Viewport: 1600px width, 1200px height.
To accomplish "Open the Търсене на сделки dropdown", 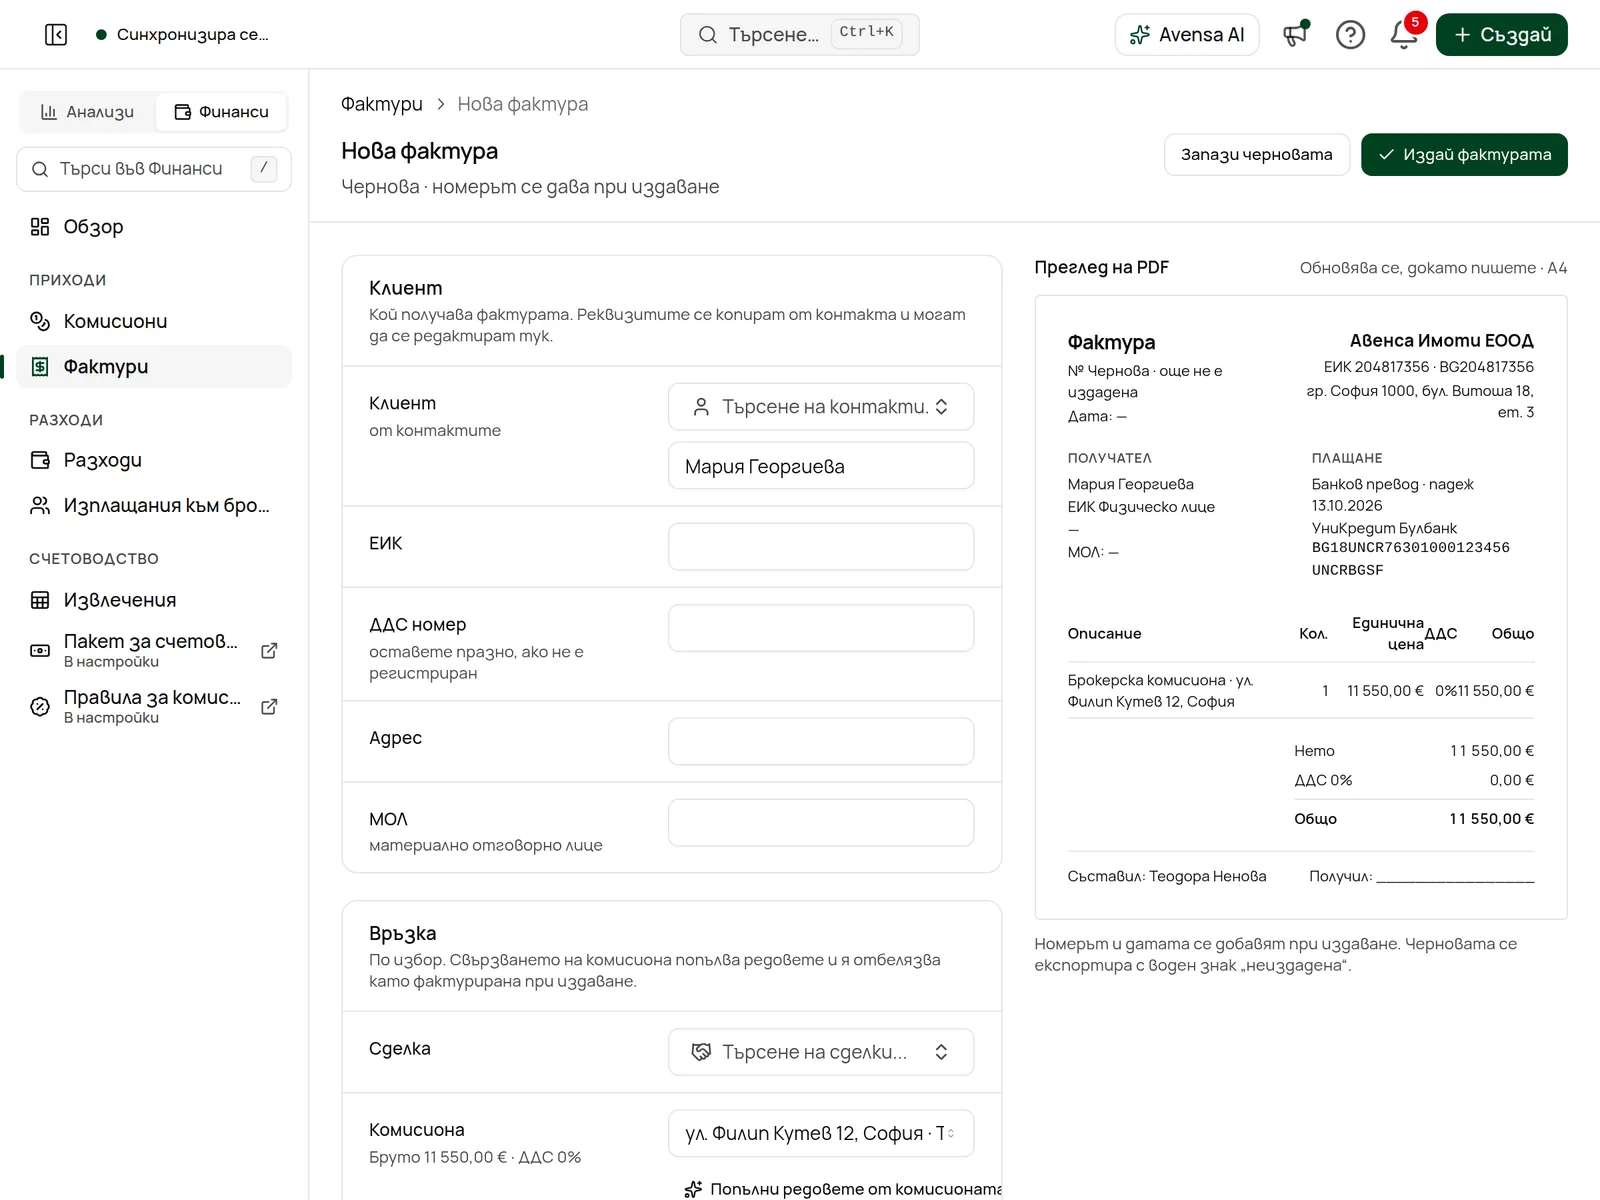I will pyautogui.click(x=821, y=1052).
